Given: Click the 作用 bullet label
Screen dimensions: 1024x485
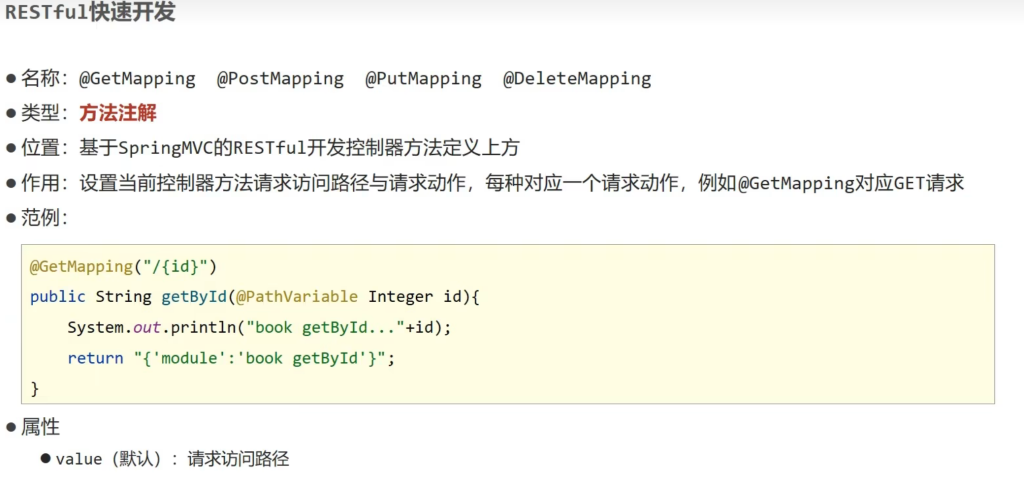Looking at the screenshot, I should [44, 183].
